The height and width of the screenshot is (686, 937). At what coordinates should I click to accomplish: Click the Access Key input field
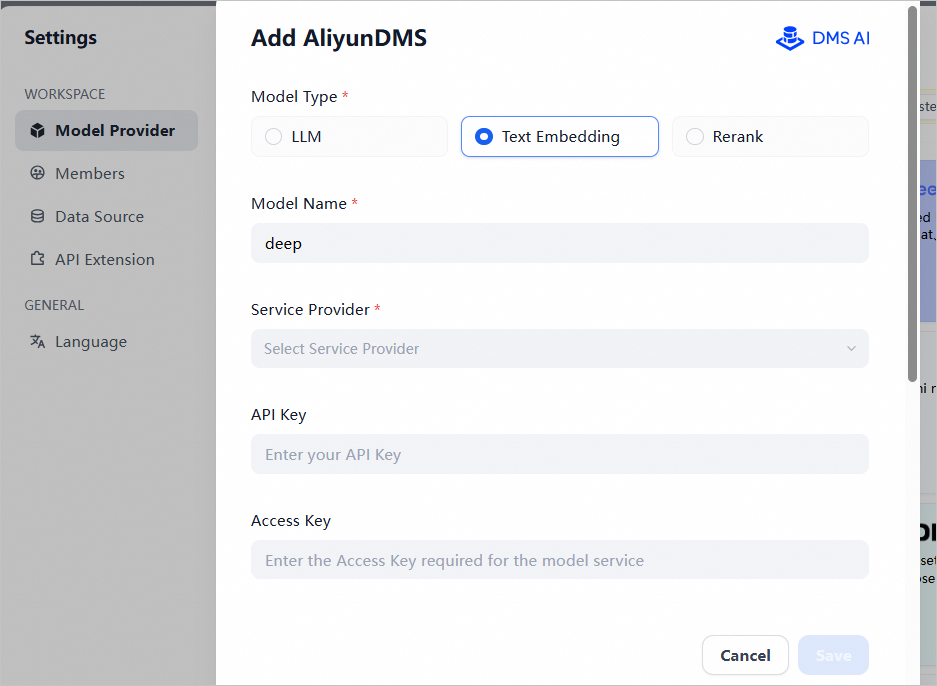click(x=559, y=560)
